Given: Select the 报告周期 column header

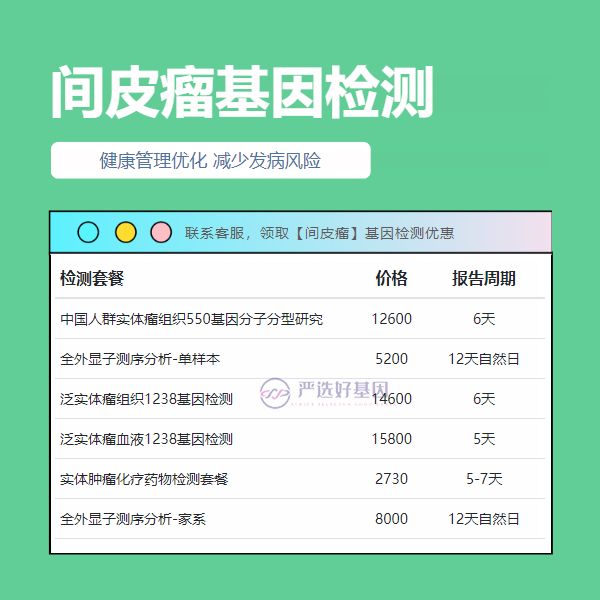Looking at the screenshot, I should pos(484,278).
